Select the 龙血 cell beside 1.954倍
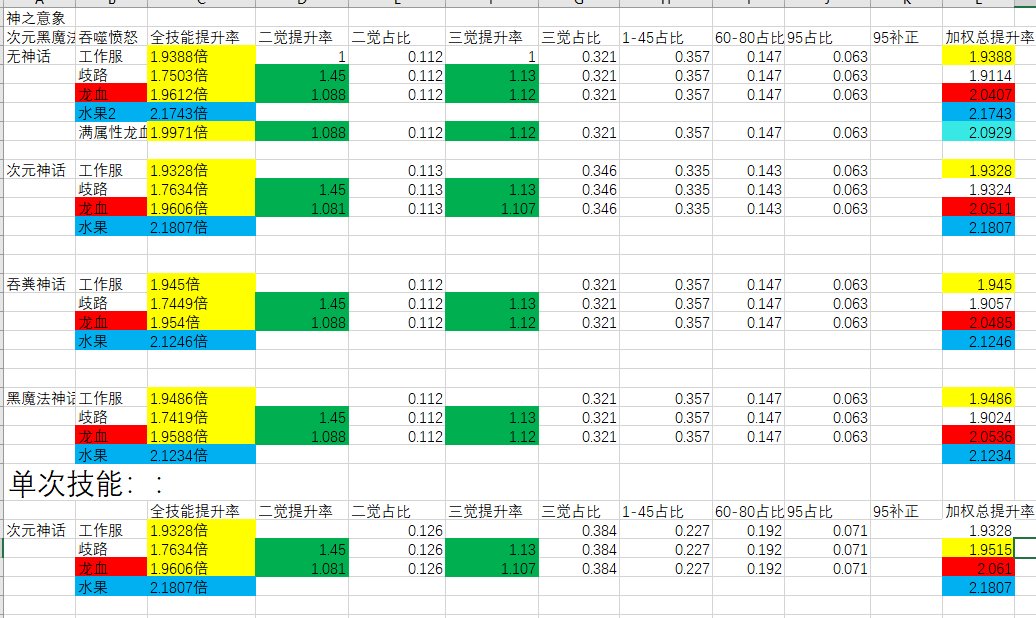Image resolution: width=1036 pixels, height=618 pixels. tap(111, 323)
